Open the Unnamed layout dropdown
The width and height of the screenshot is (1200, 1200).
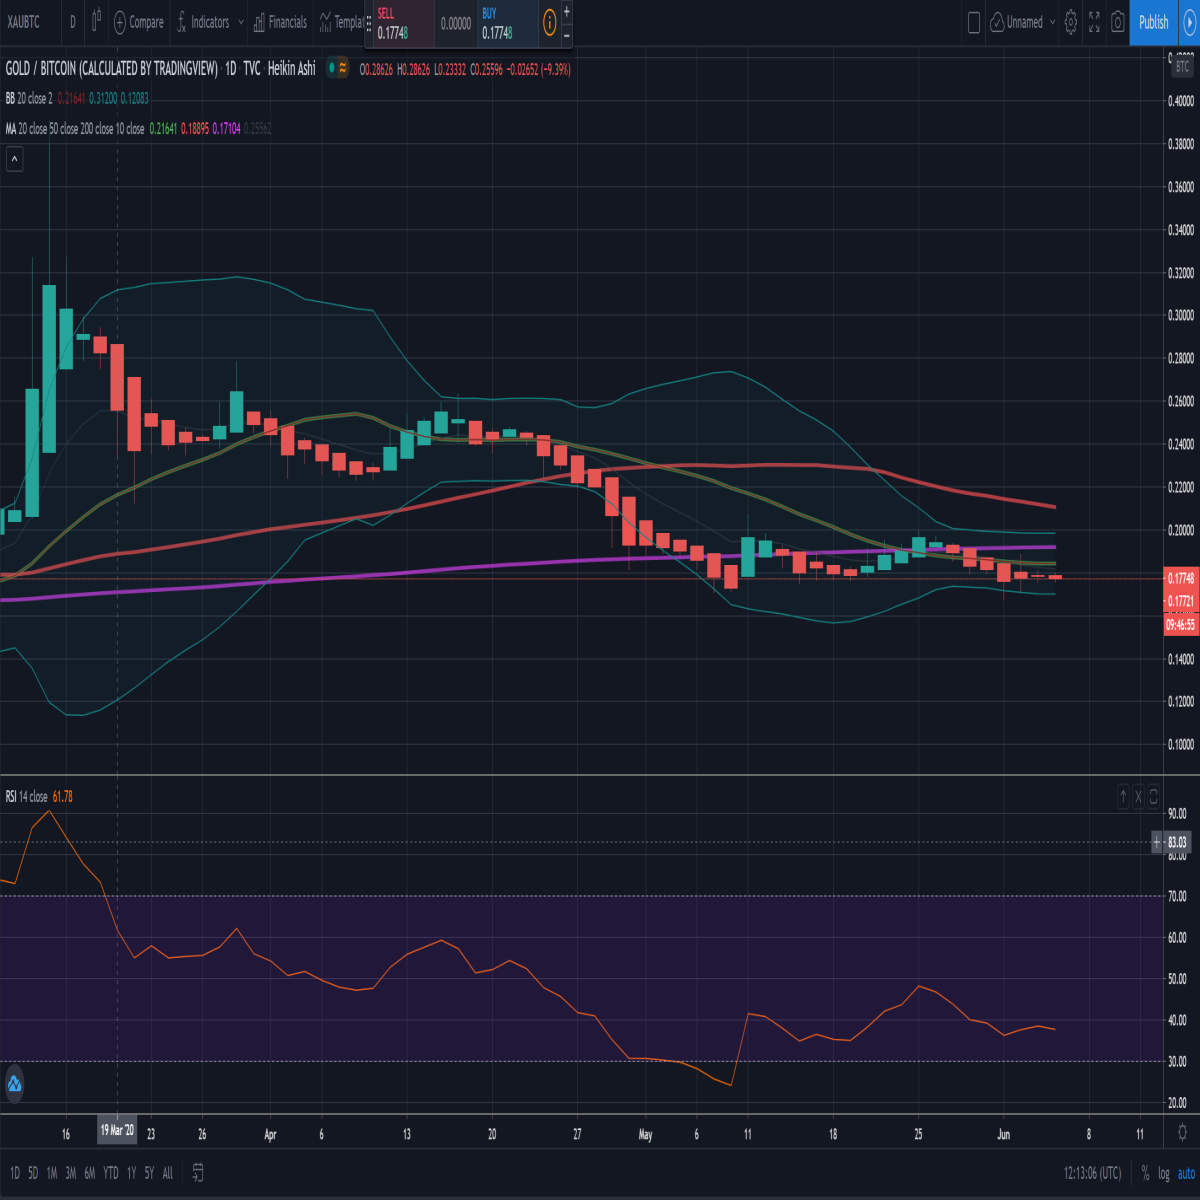coord(1023,22)
